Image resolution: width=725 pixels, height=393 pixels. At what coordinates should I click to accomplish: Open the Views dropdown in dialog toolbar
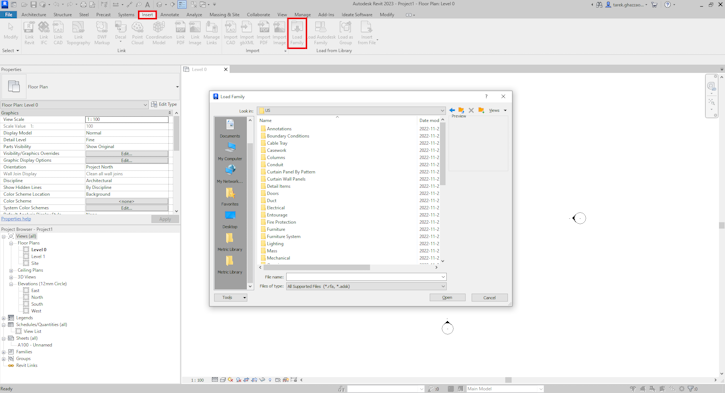pos(498,111)
